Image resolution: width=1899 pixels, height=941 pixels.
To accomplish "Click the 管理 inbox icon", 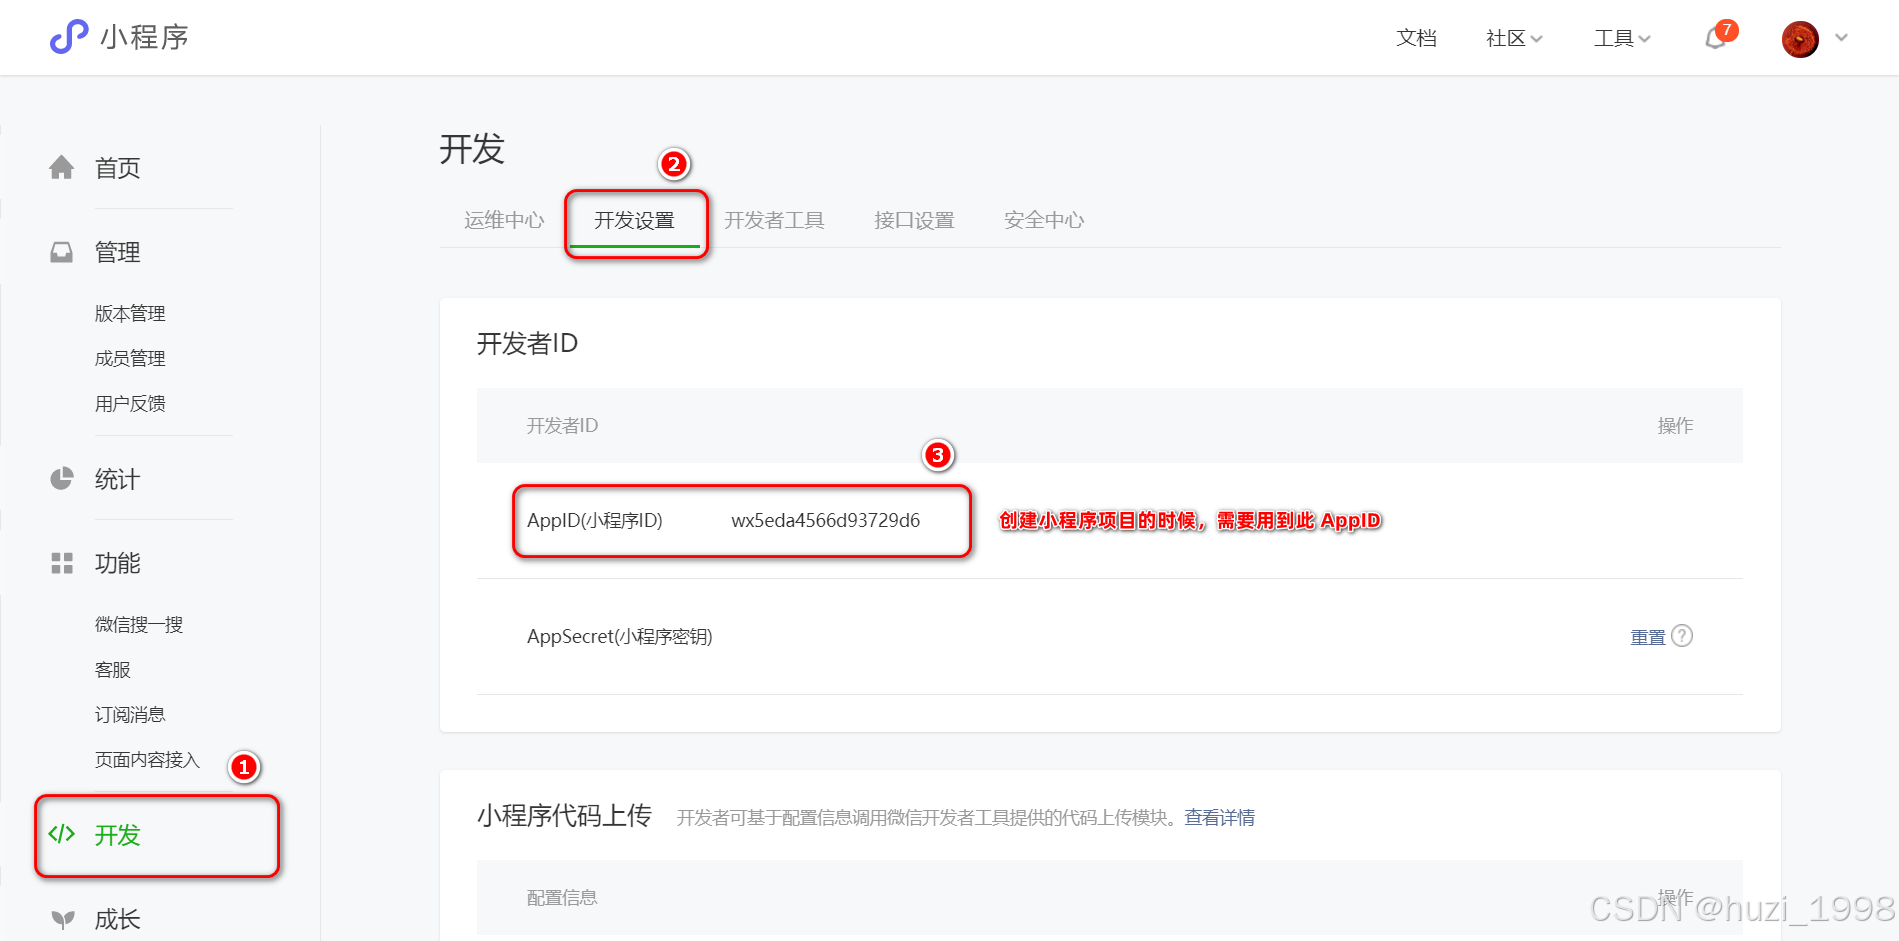I will (x=62, y=252).
